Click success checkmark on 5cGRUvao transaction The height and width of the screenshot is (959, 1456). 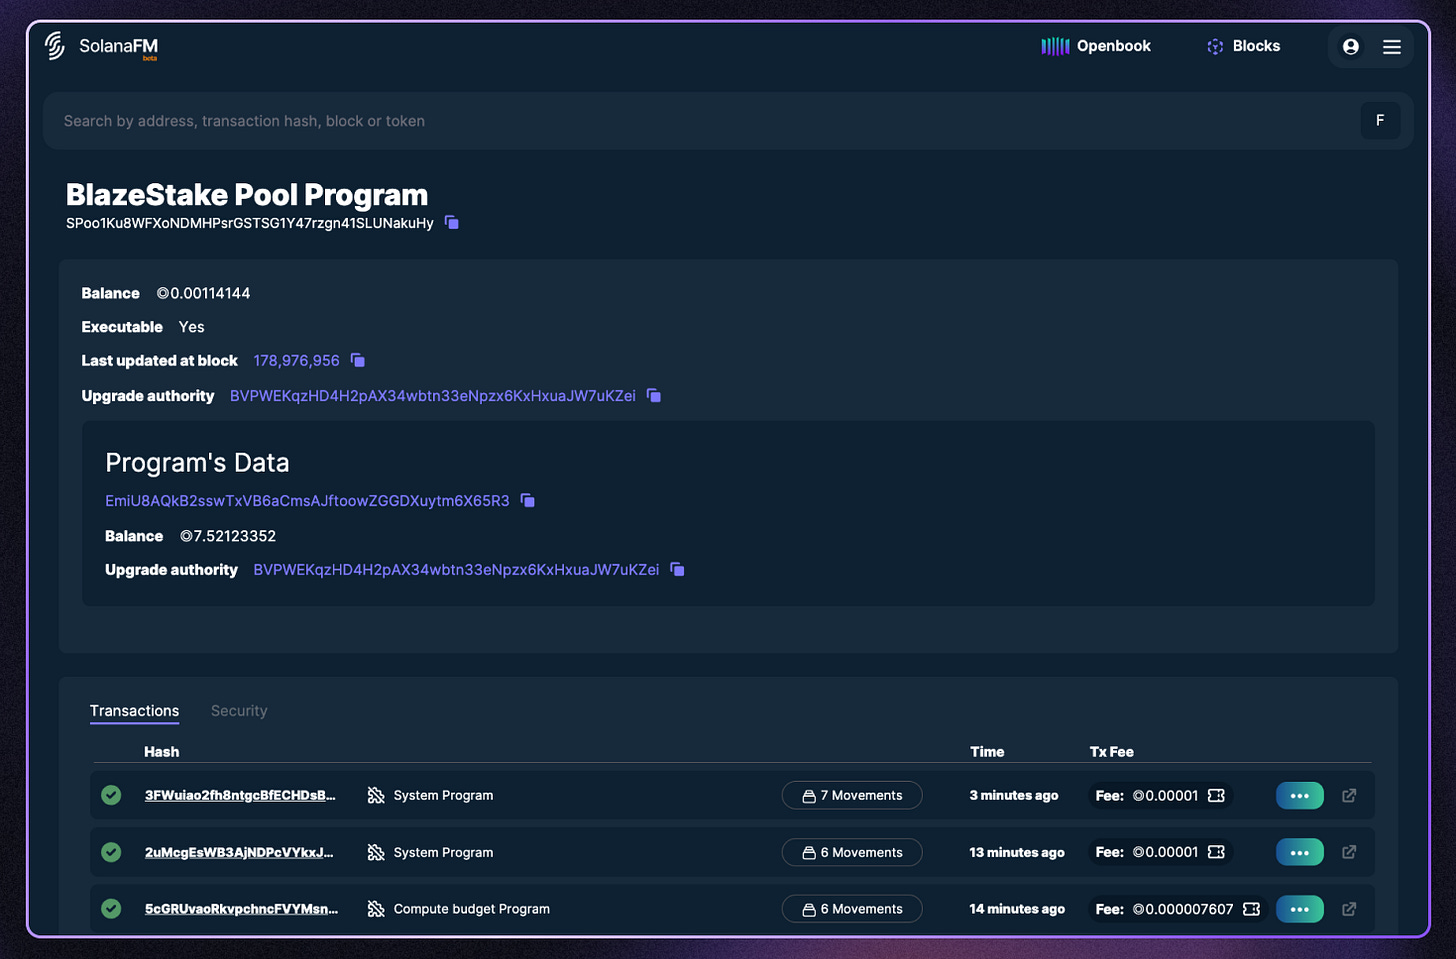[111, 909]
